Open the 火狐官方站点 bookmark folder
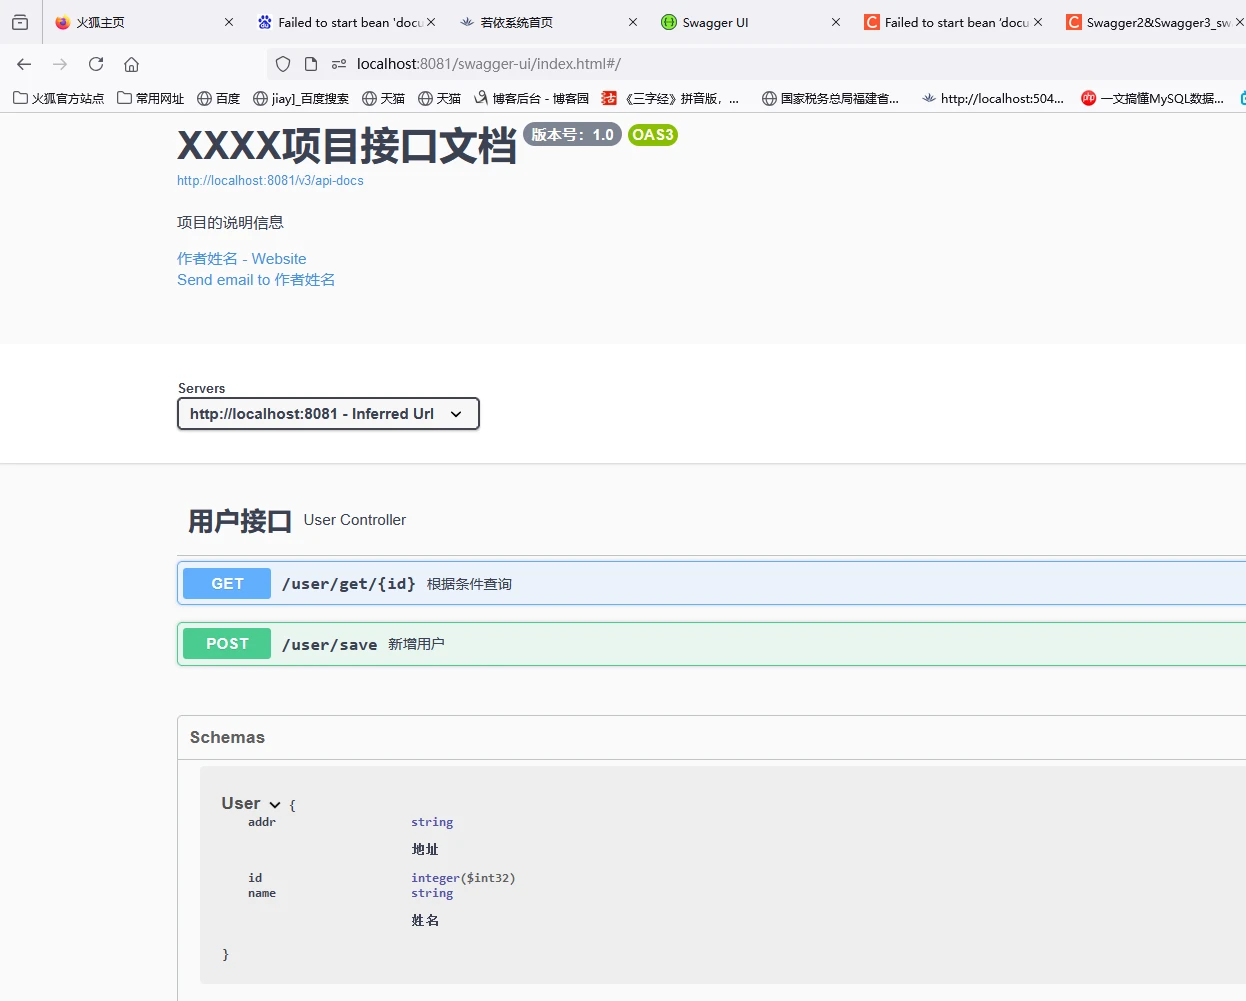 [x=58, y=98]
